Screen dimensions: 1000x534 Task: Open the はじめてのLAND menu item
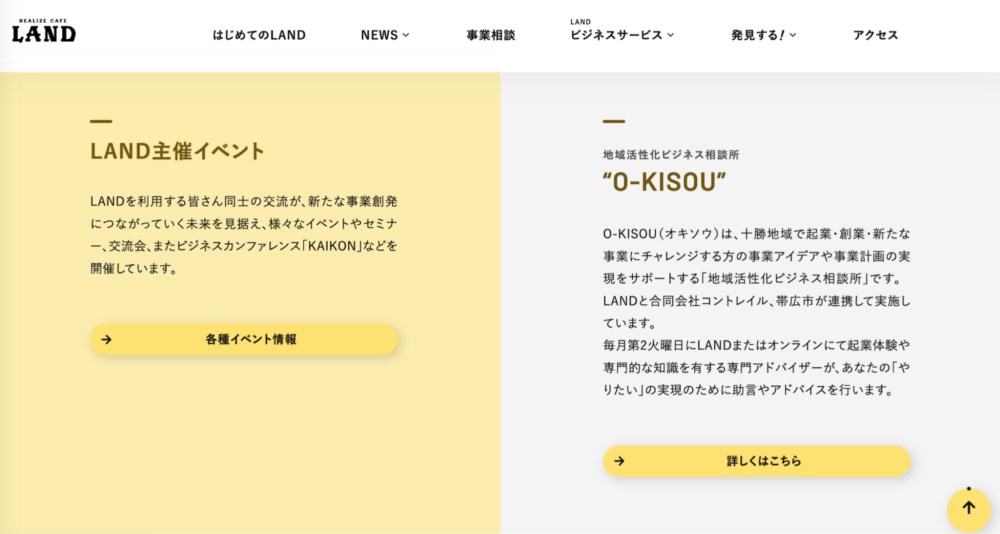click(x=259, y=35)
